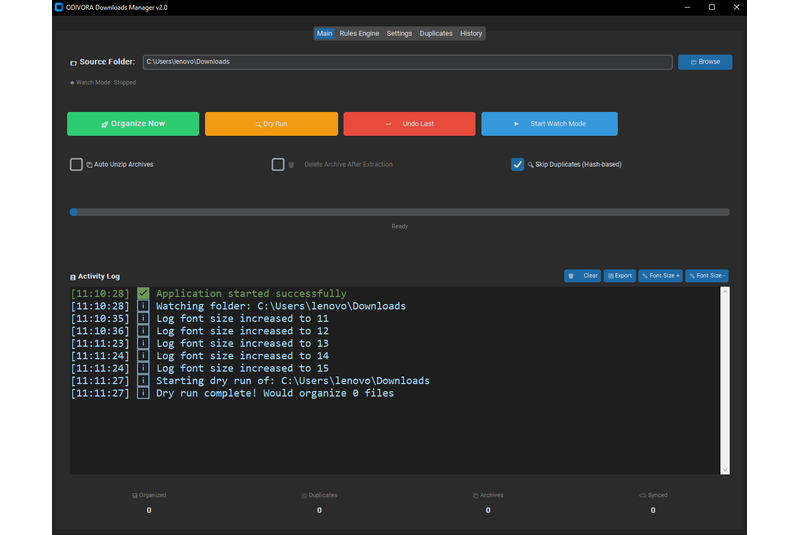Select 'Starting dry run of' log line
800x535 pixels.
(293, 381)
